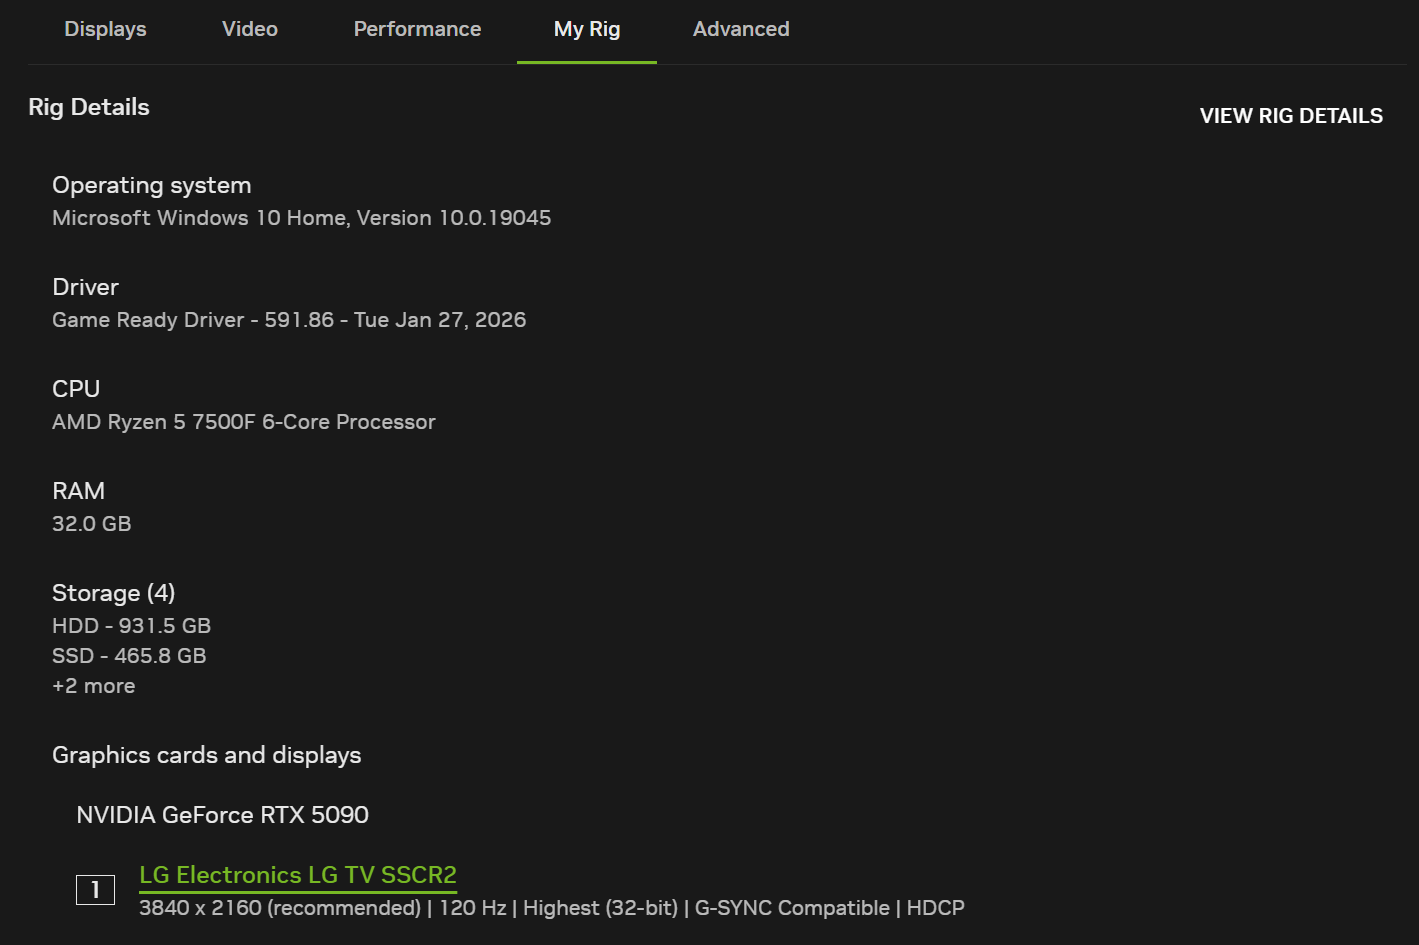The image size is (1419, 945).
Task: Select Microsoft Windows 10 Home version text
Action: pyautogui.click(x=302, y=218)
